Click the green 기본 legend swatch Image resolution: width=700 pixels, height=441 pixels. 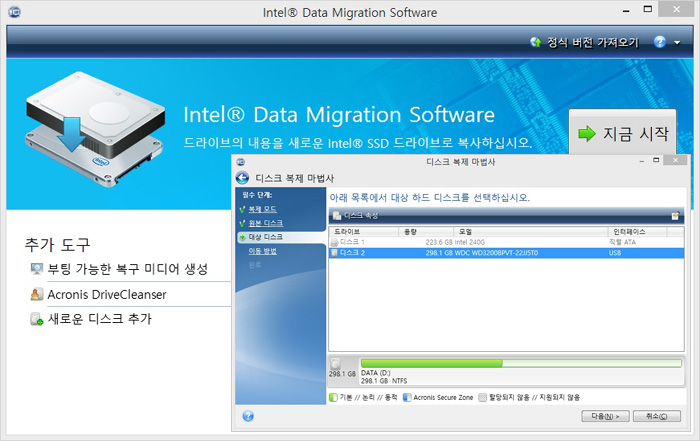tap(333, 397)
